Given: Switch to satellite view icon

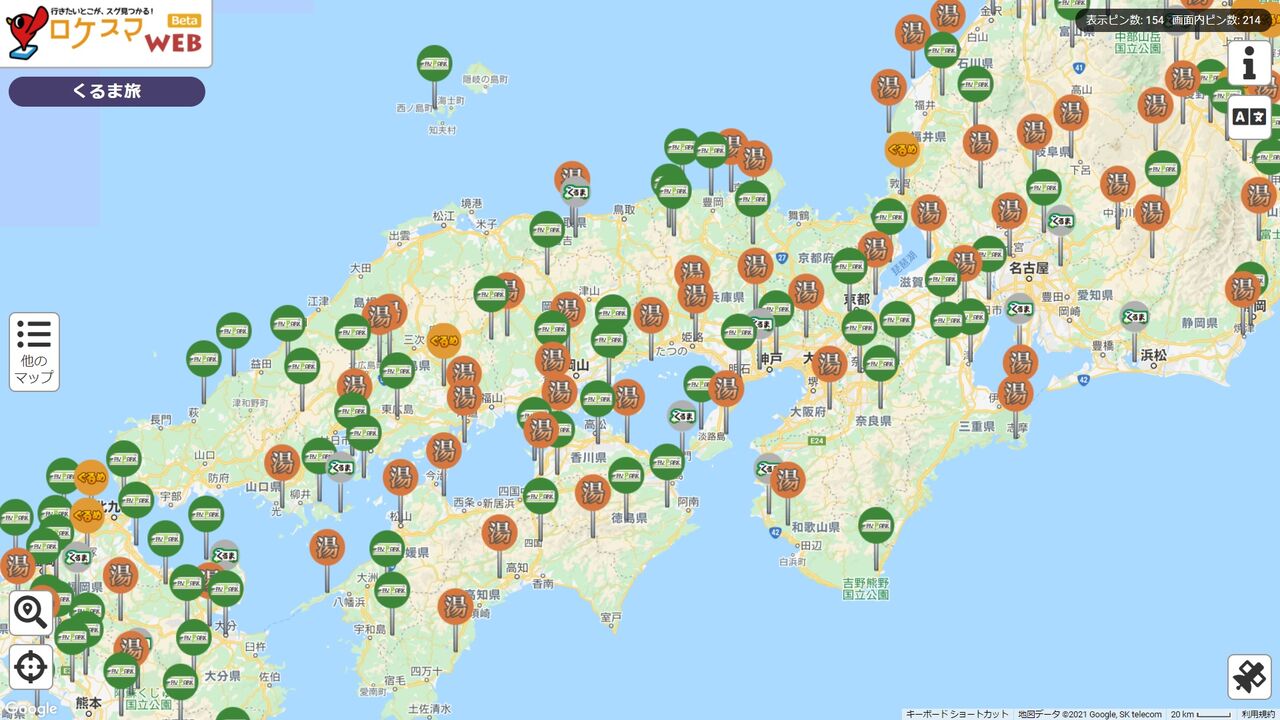Looking at the screenshot, I should pyautogui.click(x=1249, y=677).
